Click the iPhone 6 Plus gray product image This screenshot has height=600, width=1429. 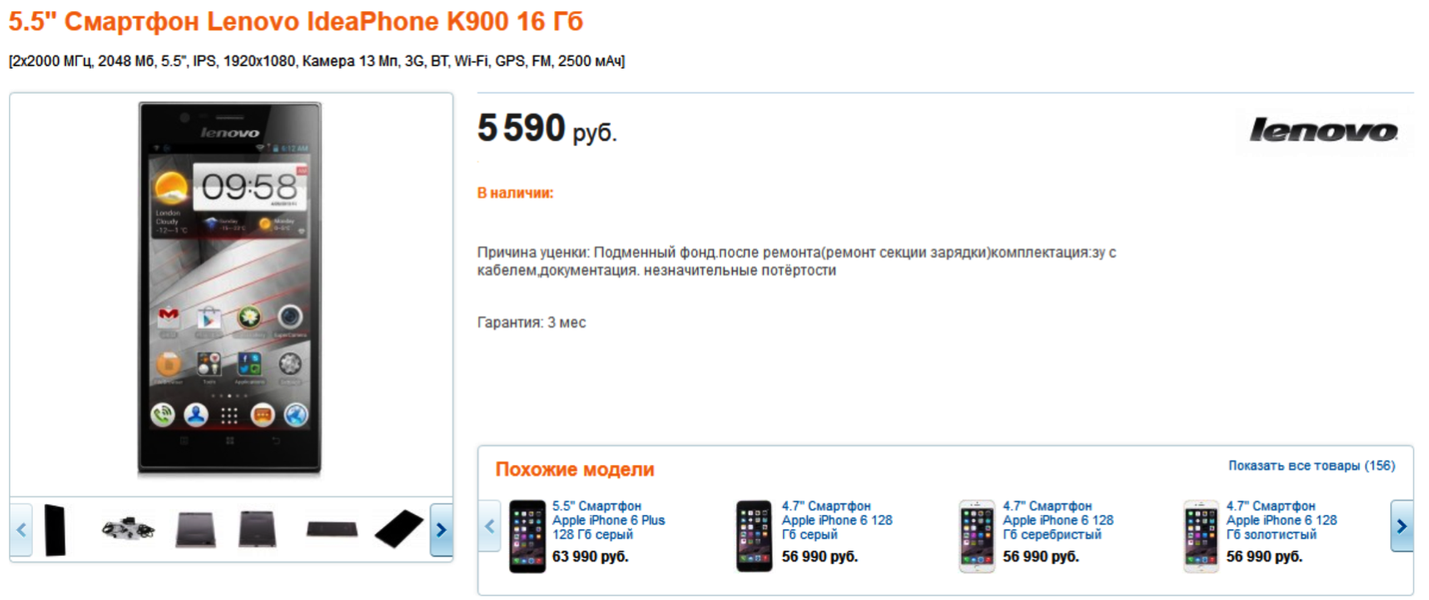tap(527, 536)
